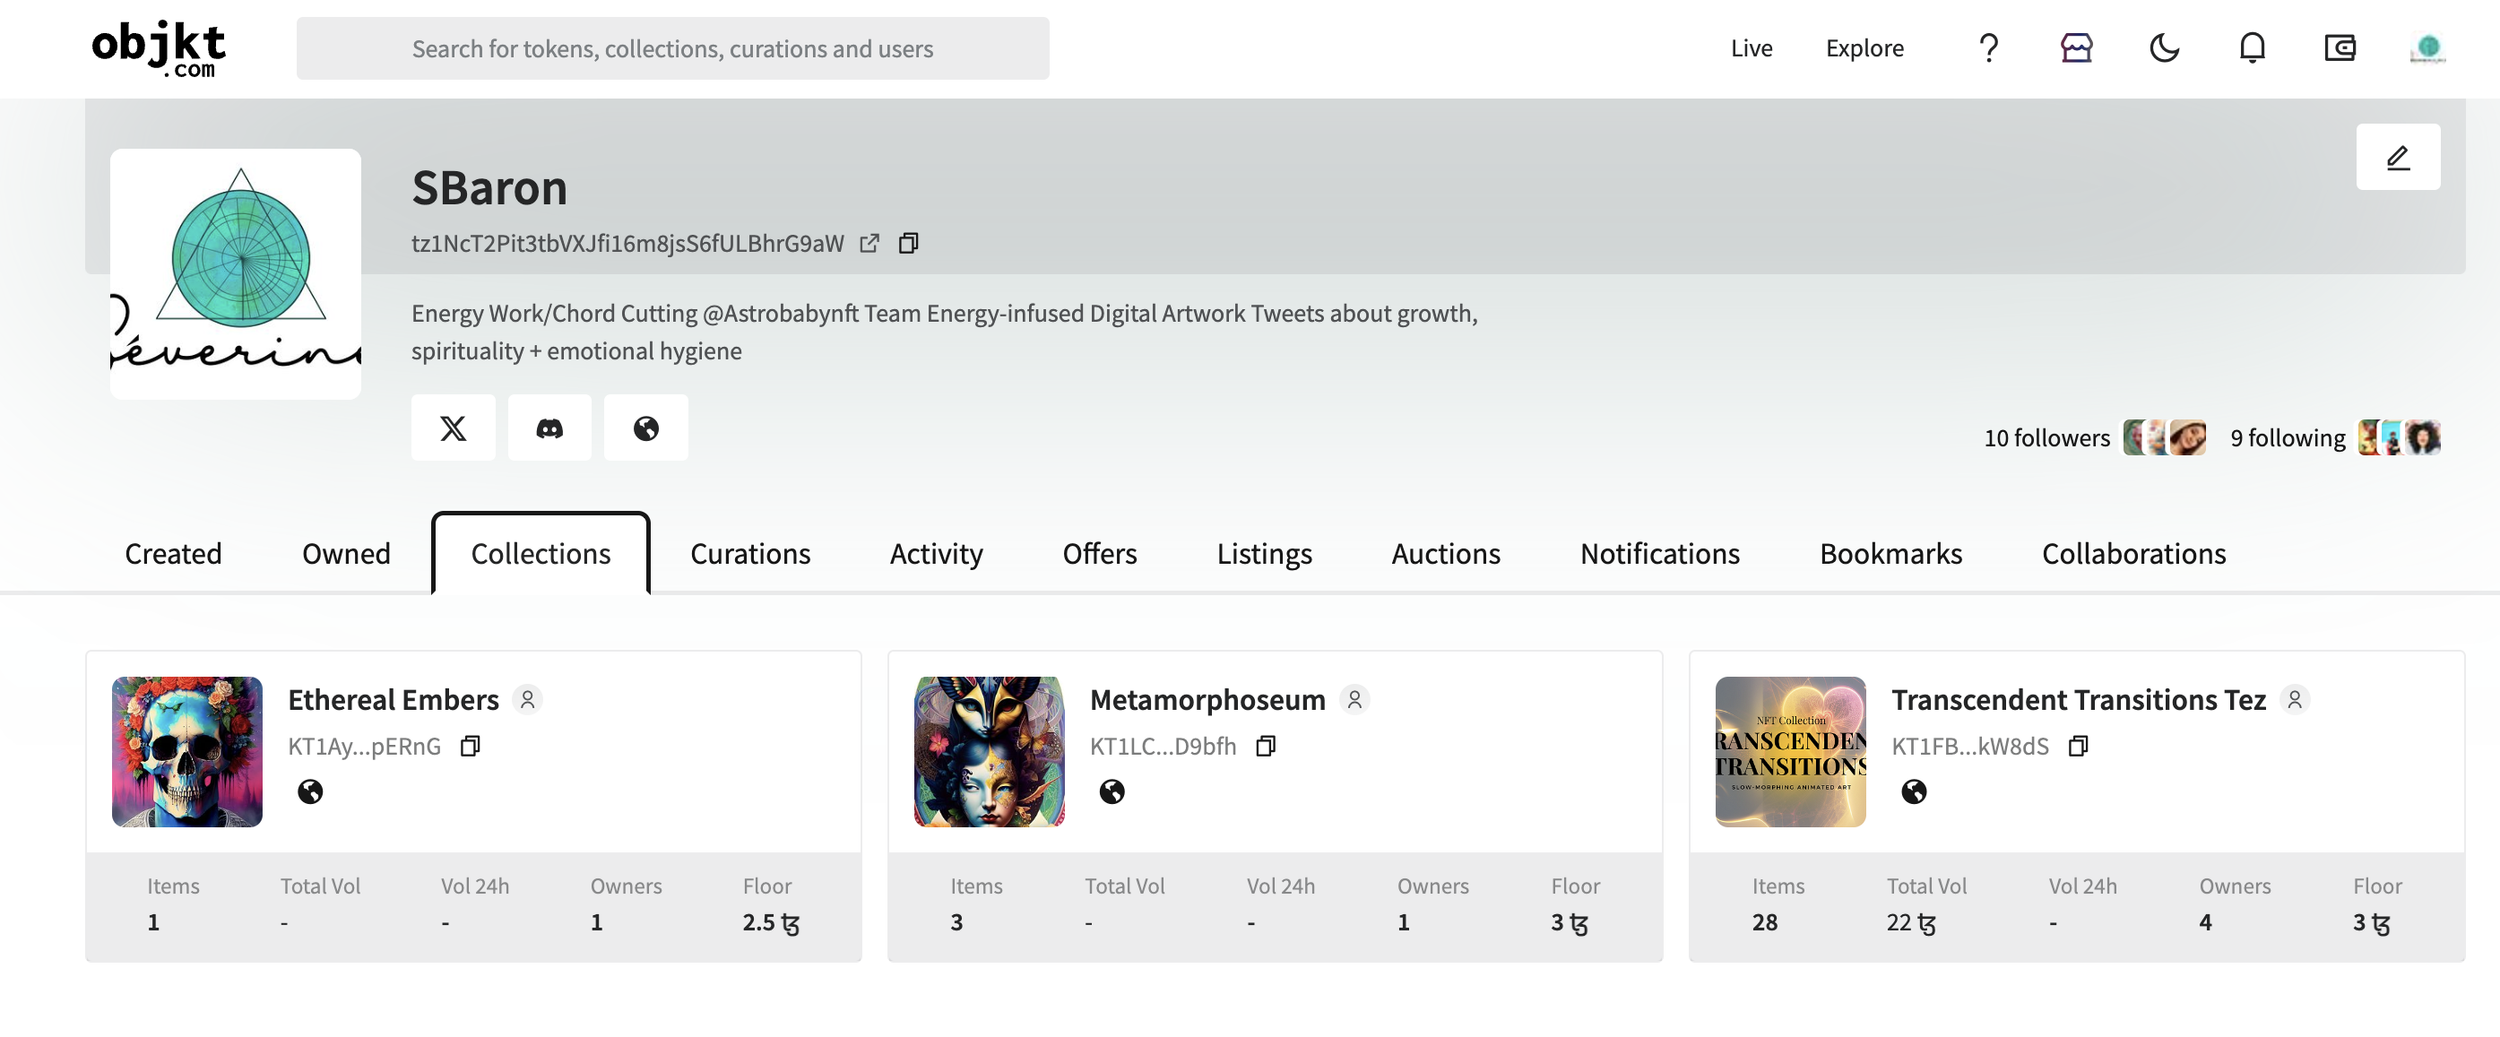Select the Bookmarks tab
Image resolution: width=2500 pixels, height=1037 pixels.
coord(1890,553)
